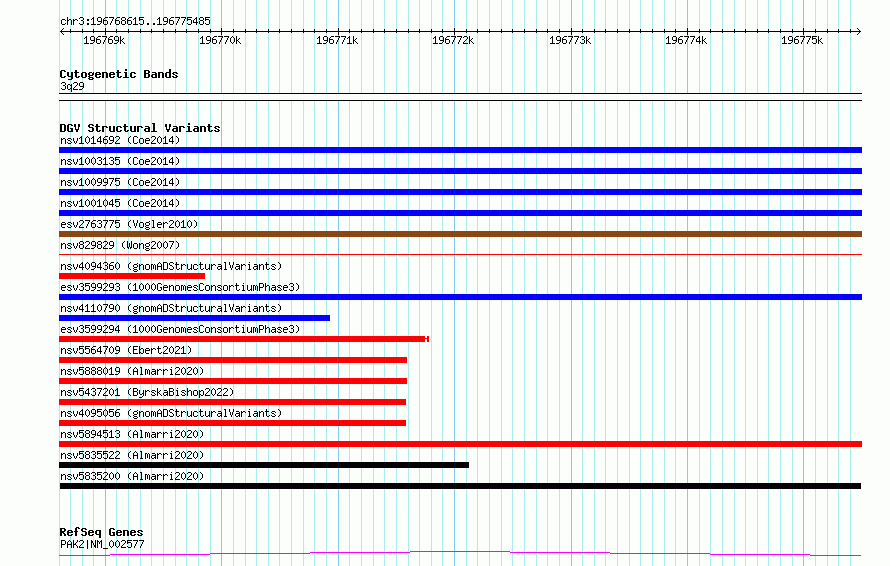Select the red nsv5888019 variant bar
890x566 pixels.
(233, 381)
